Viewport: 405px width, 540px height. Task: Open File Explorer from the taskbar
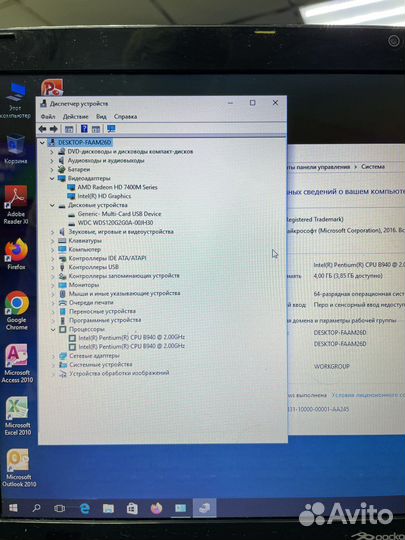coord(108,509)
